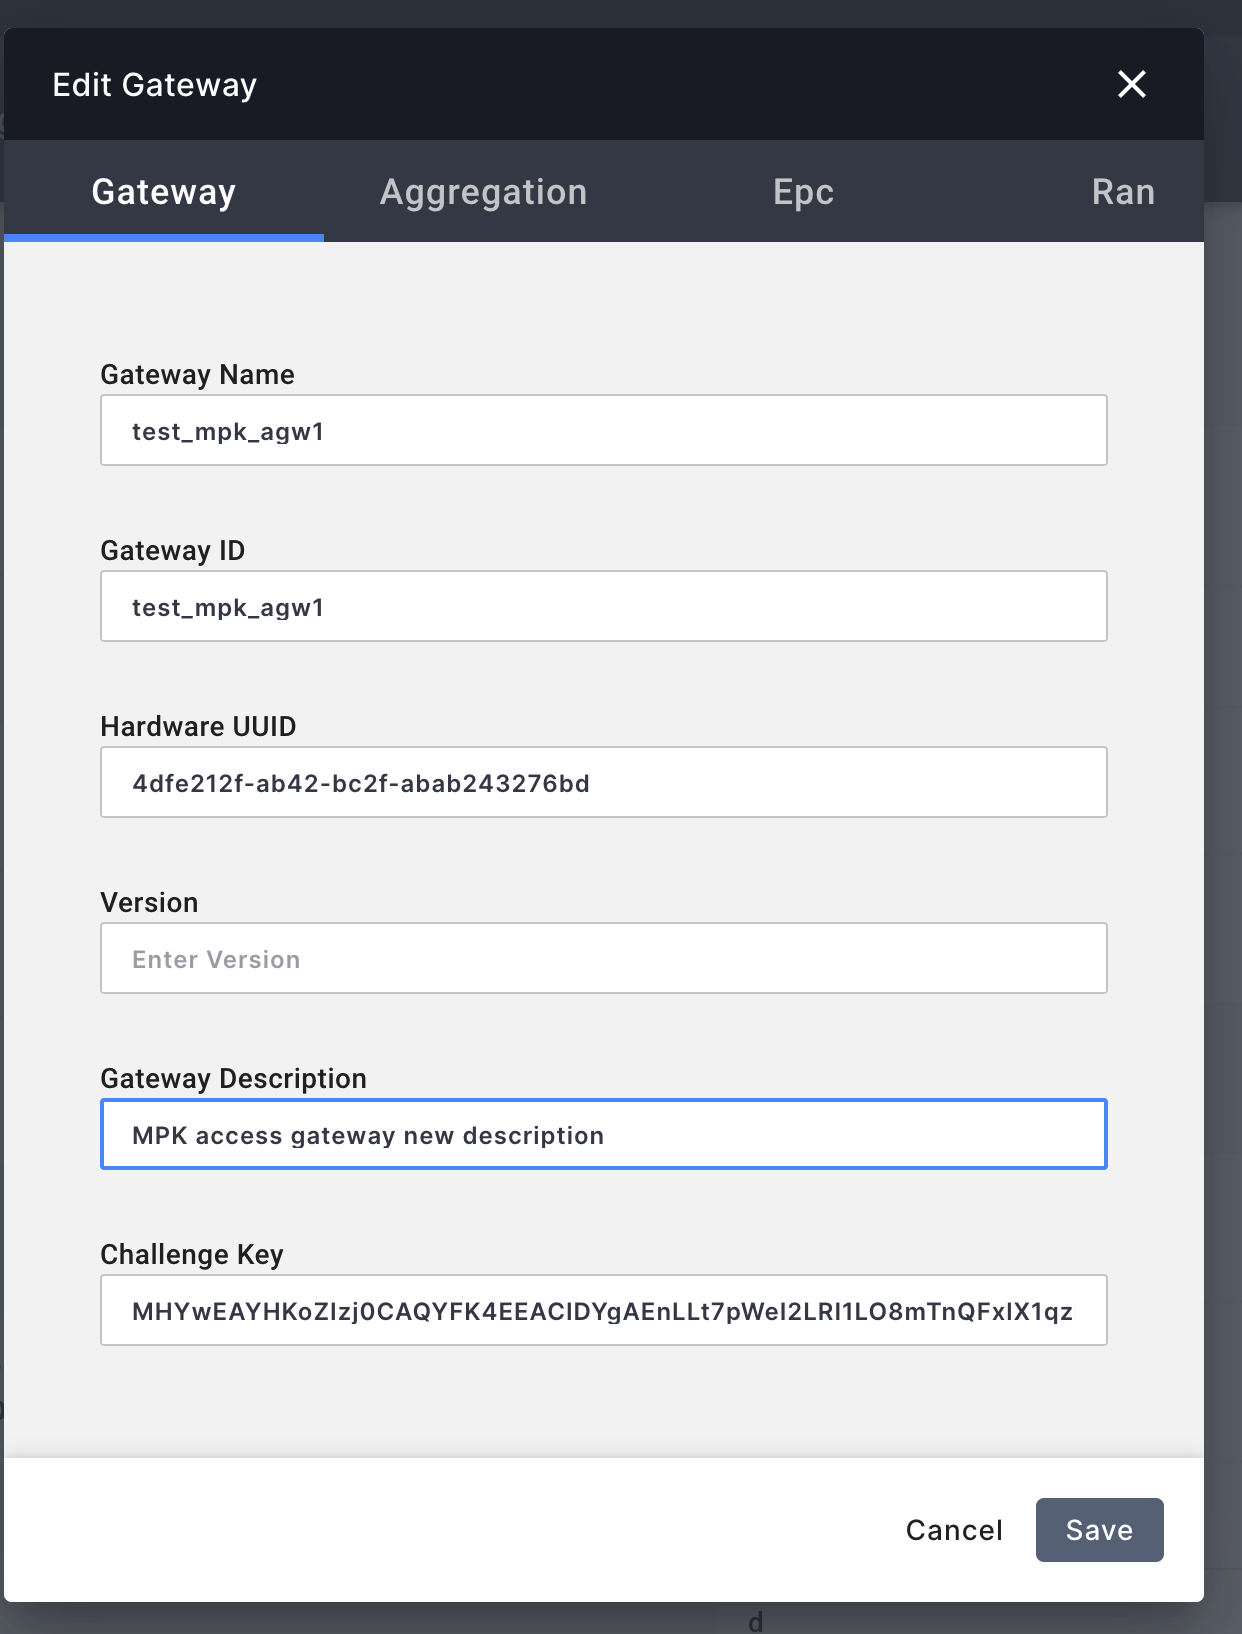Close the Edit Gateway dialog
The height and width of the screenshot is (1634, 1242).
click(1131, 84)
